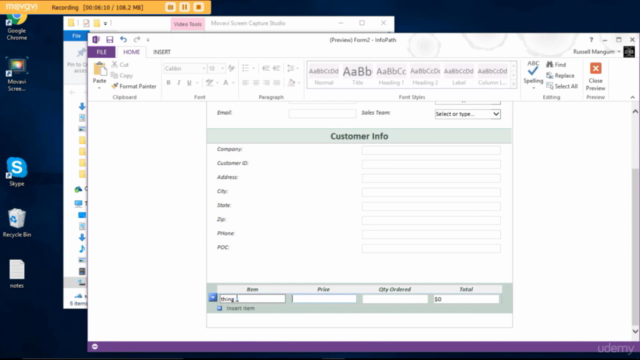Image resolution: width=640 pixels, height=360 pixels.
Task: Open the File tab in Explorer window
Action: (x=76, y=36)
